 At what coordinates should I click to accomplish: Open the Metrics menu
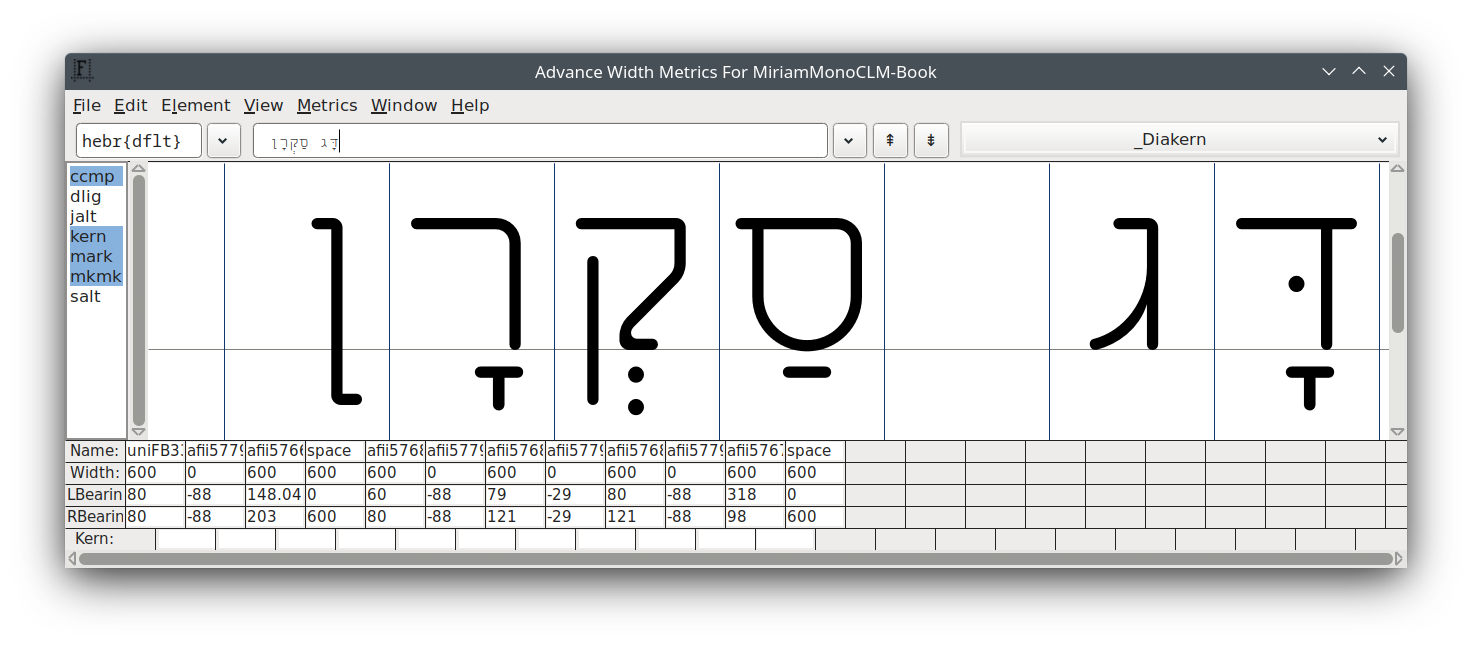(x=327, y=105)
